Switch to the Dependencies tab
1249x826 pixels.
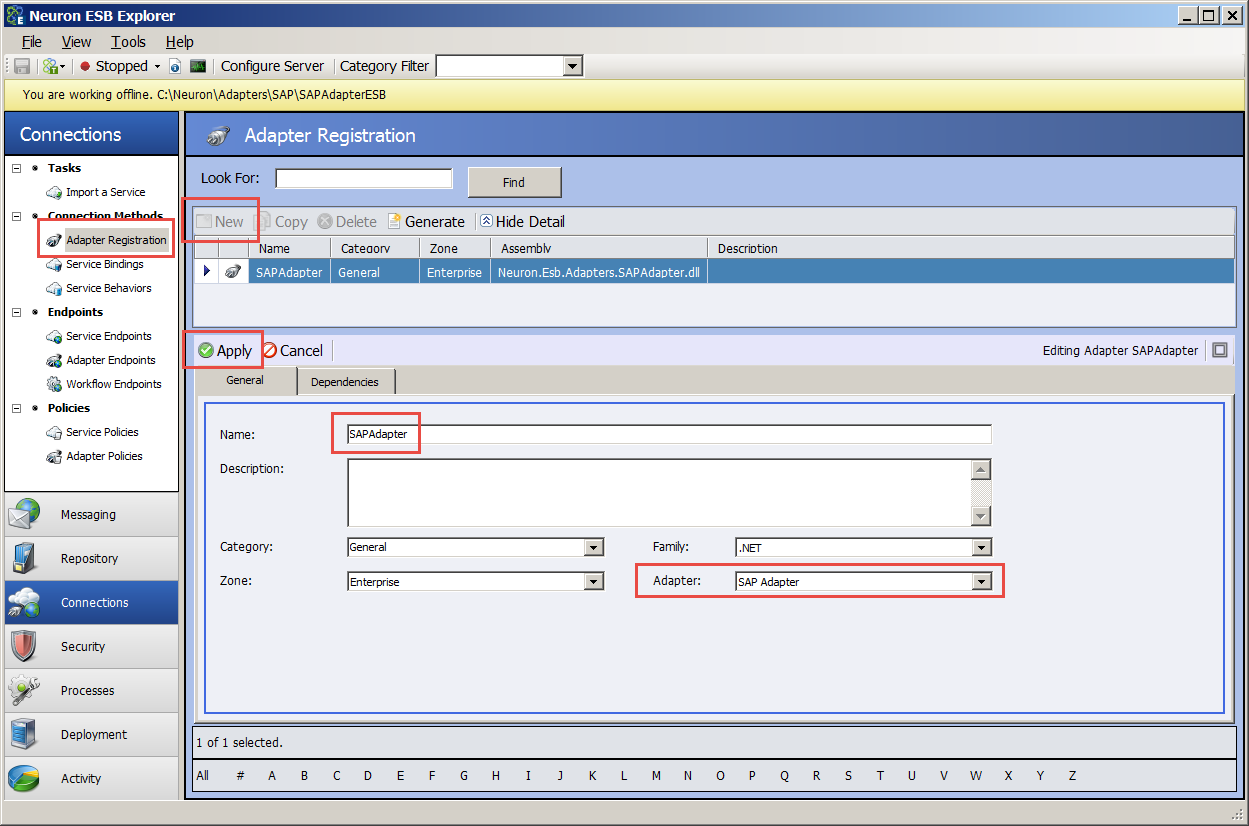pyautogui.click(x=345, y=382)
